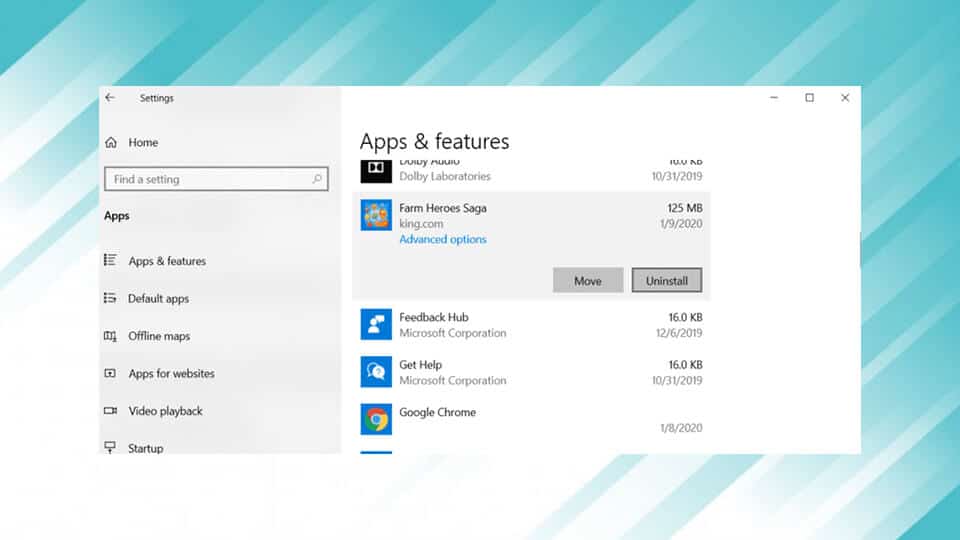Maximize the Settings window

point(809,97)
